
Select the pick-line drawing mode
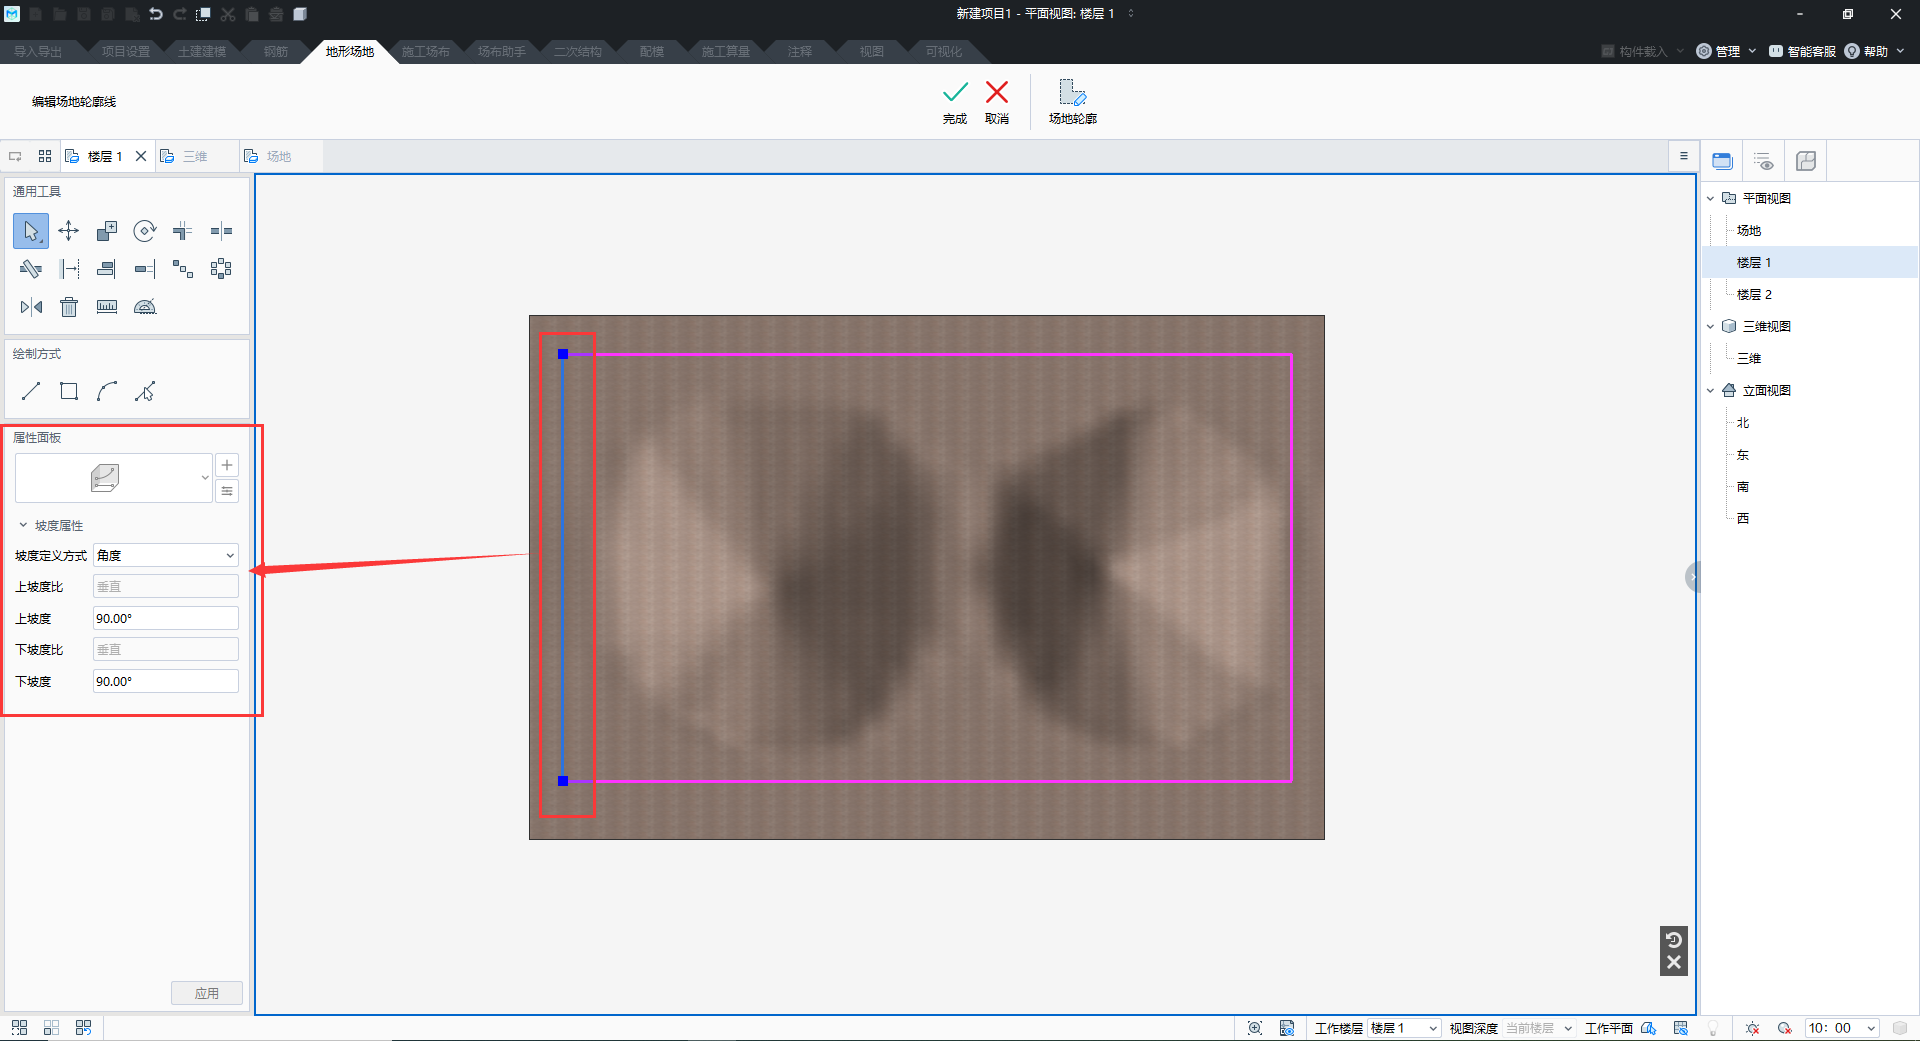(x=145, y=391)
